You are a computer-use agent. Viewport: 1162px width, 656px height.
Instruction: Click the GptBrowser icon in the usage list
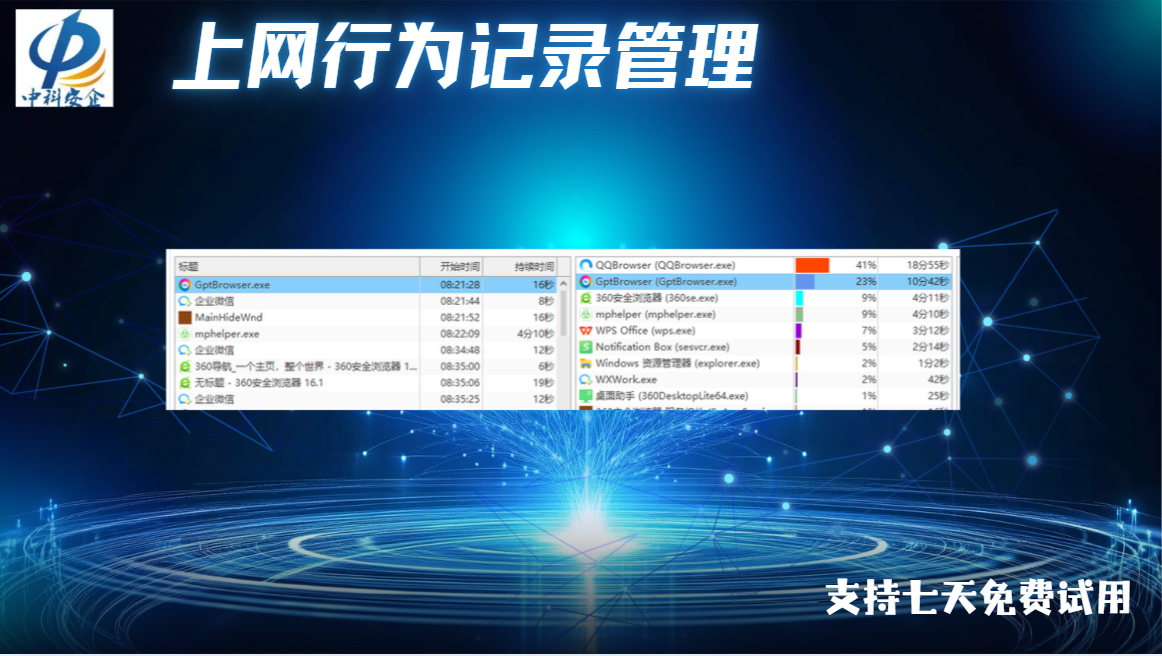[x=585, y=282]
